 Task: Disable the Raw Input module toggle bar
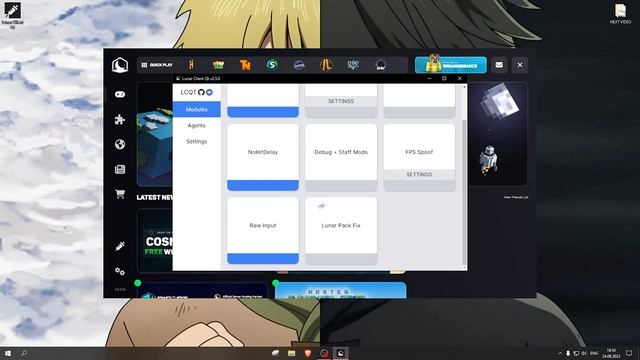(263, 258)
